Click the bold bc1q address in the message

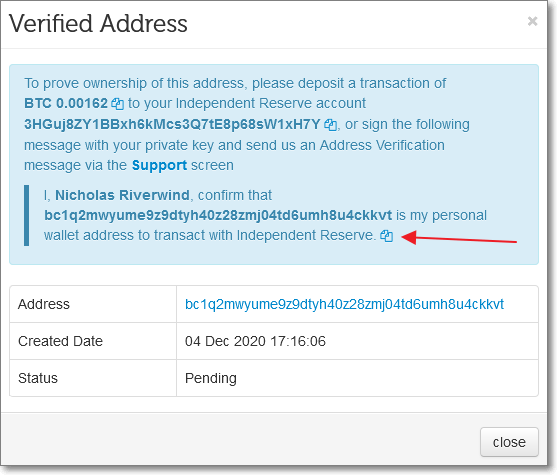pos(218,216)
